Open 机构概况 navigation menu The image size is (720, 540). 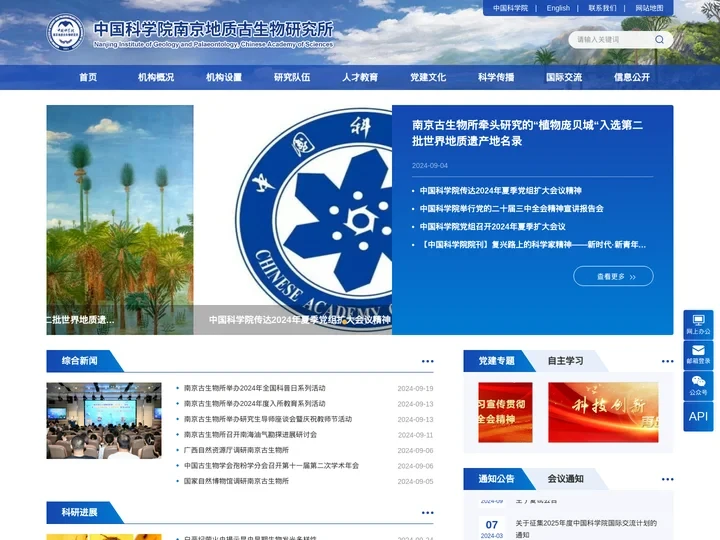[156, 77]
